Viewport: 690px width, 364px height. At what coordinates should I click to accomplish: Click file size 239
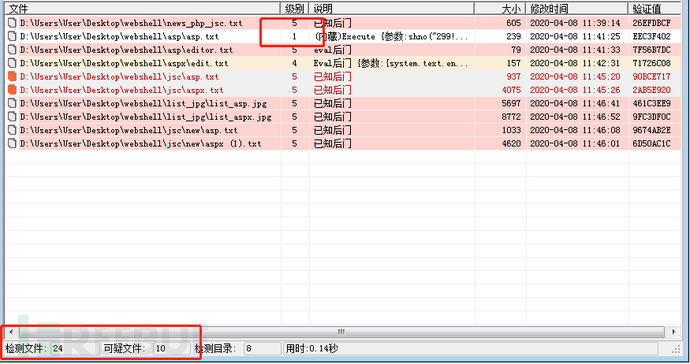coord(514,37)
